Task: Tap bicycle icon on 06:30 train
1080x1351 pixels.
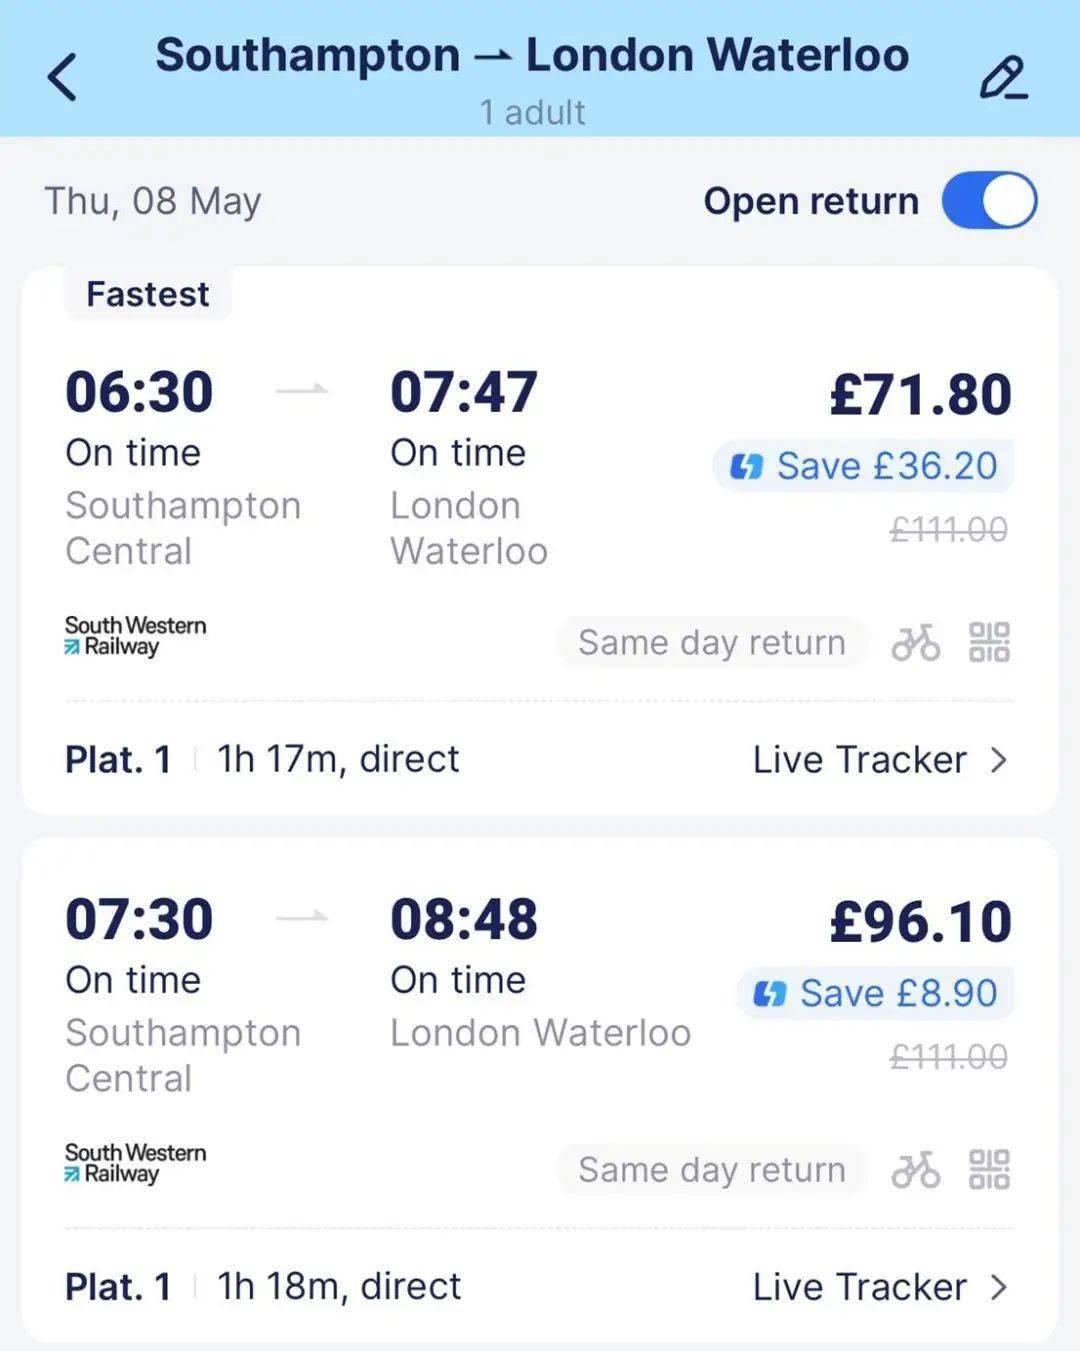Action: click(915, 642)
